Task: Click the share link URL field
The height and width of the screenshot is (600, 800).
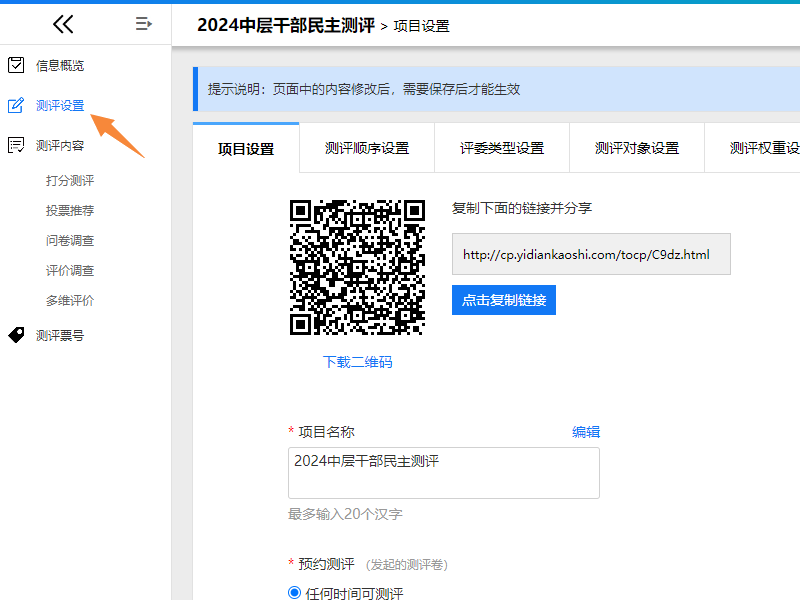Action: click(x=591, y=254)
